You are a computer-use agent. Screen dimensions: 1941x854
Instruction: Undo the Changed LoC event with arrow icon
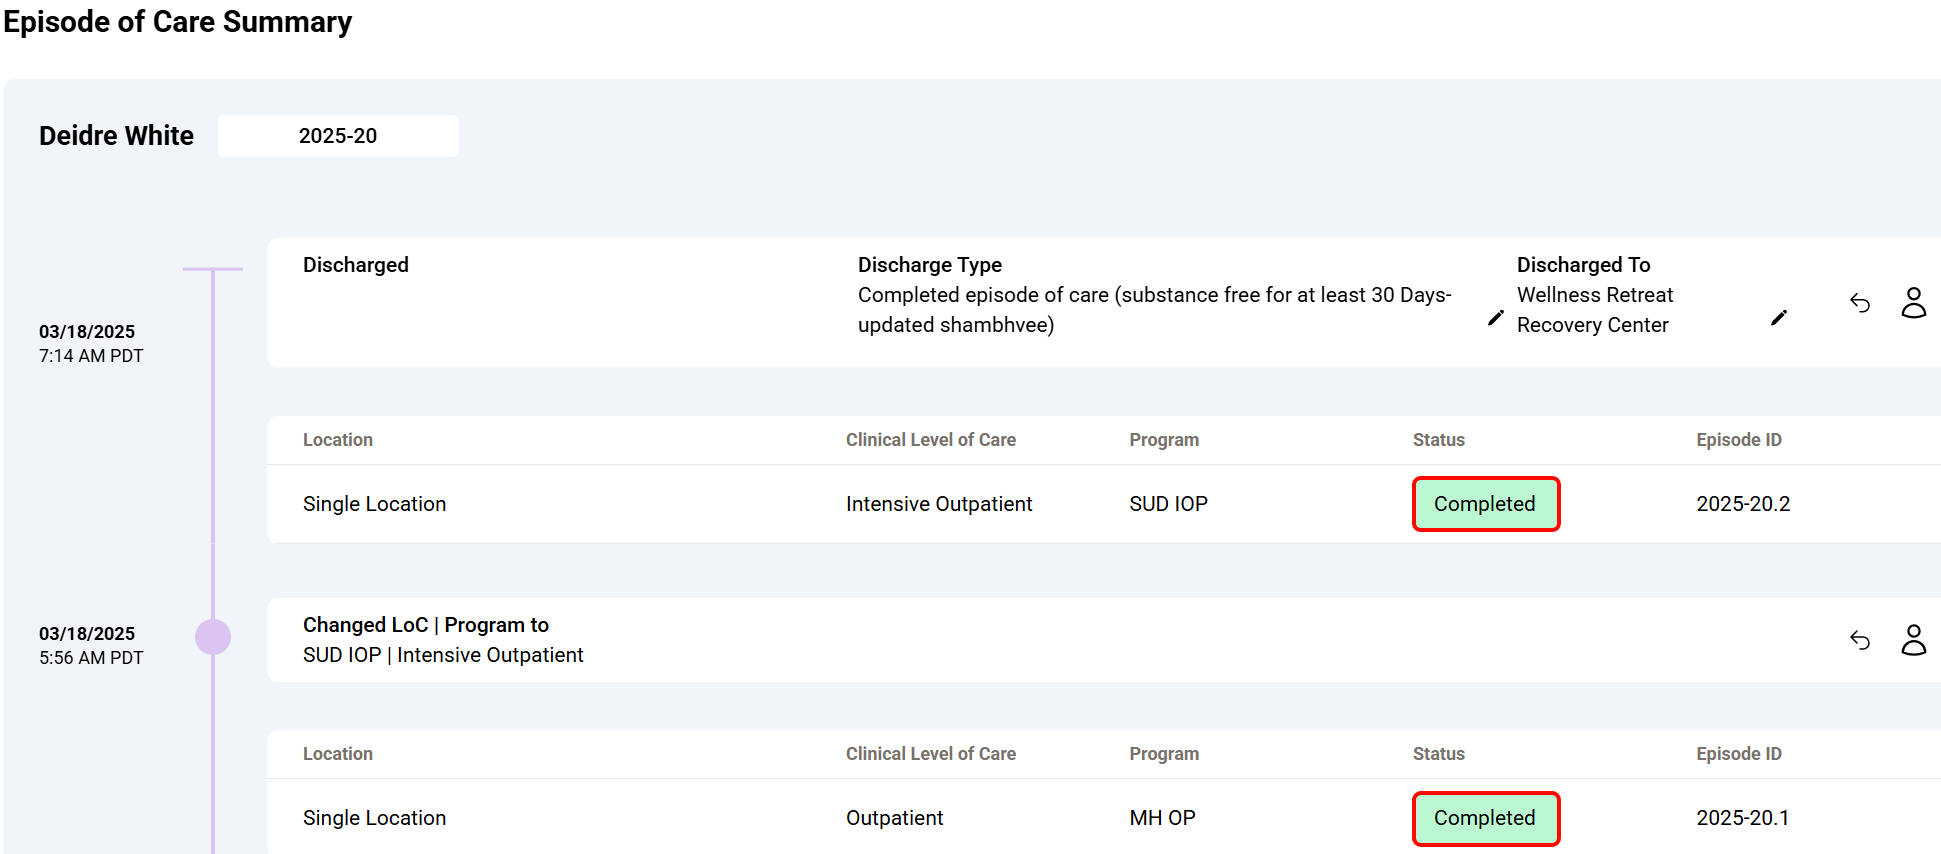1859,640
